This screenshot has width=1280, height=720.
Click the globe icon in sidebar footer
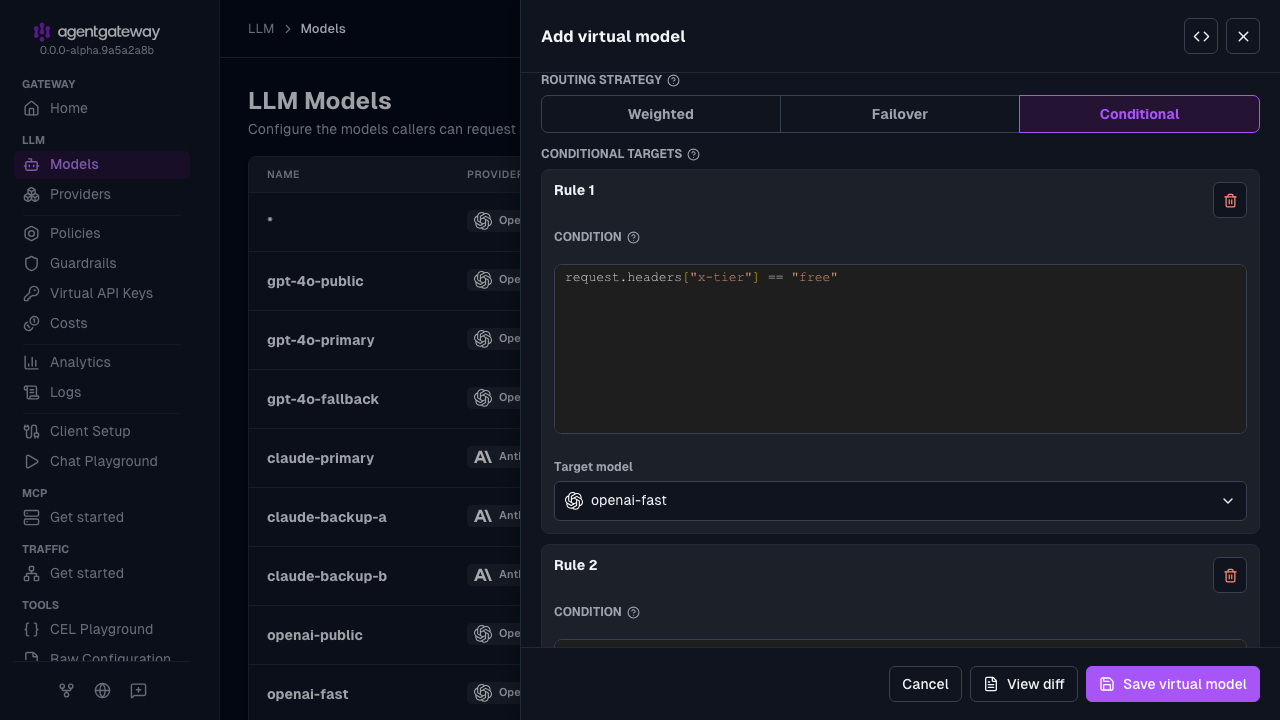tap(102, 690)
